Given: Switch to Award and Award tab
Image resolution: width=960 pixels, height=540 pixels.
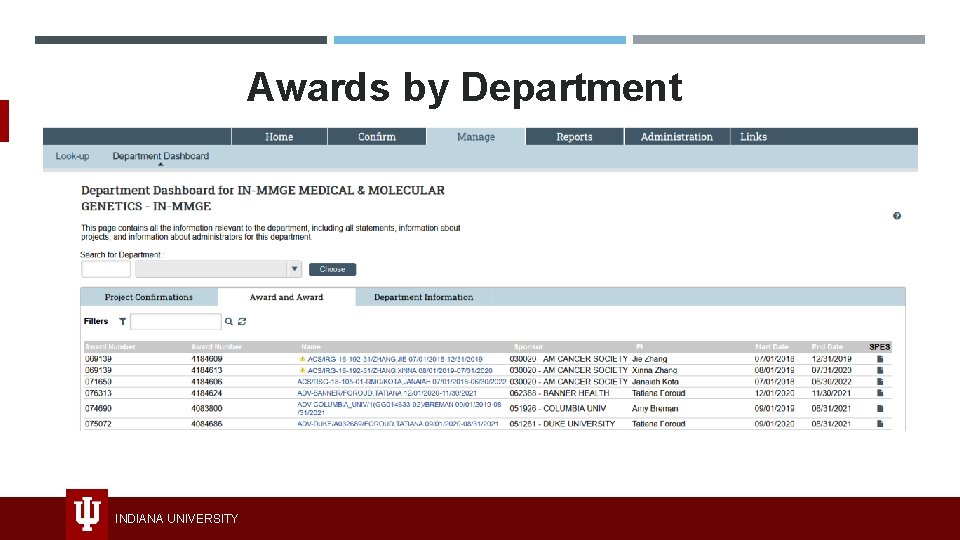Looking at the screenshot, I should pyautogui.click(x=287, y=297).
